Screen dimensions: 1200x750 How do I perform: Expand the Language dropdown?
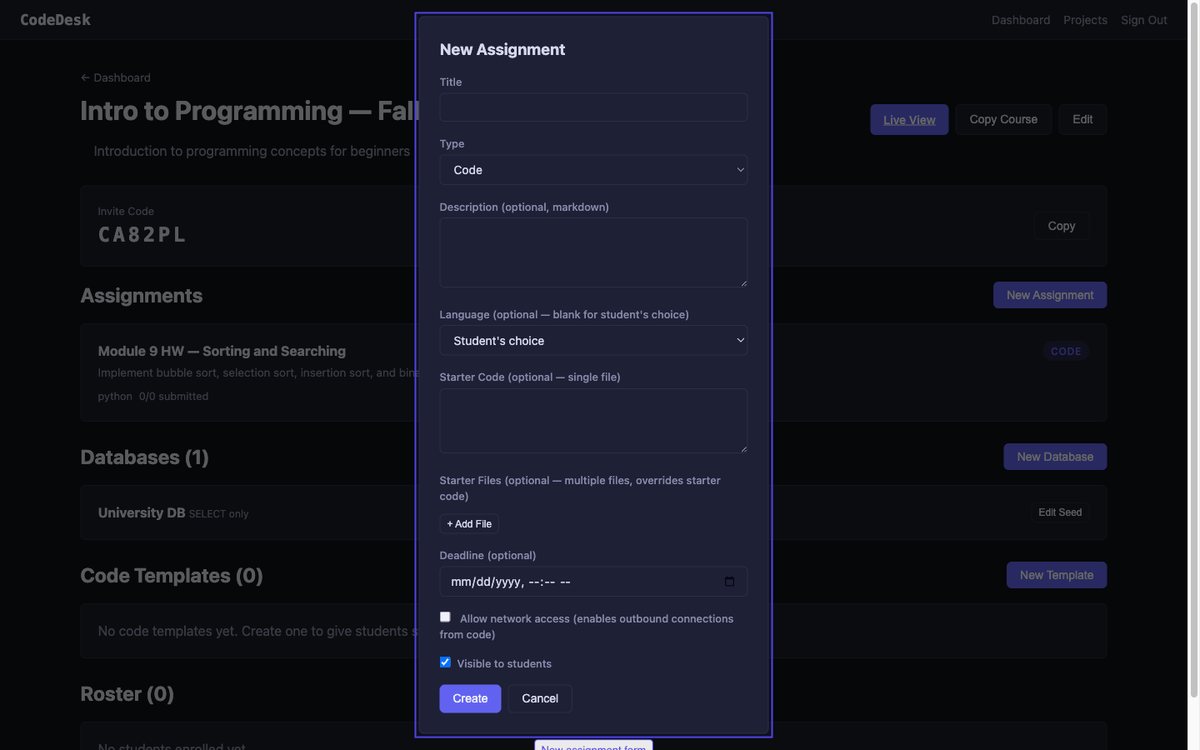coord(593,341)
